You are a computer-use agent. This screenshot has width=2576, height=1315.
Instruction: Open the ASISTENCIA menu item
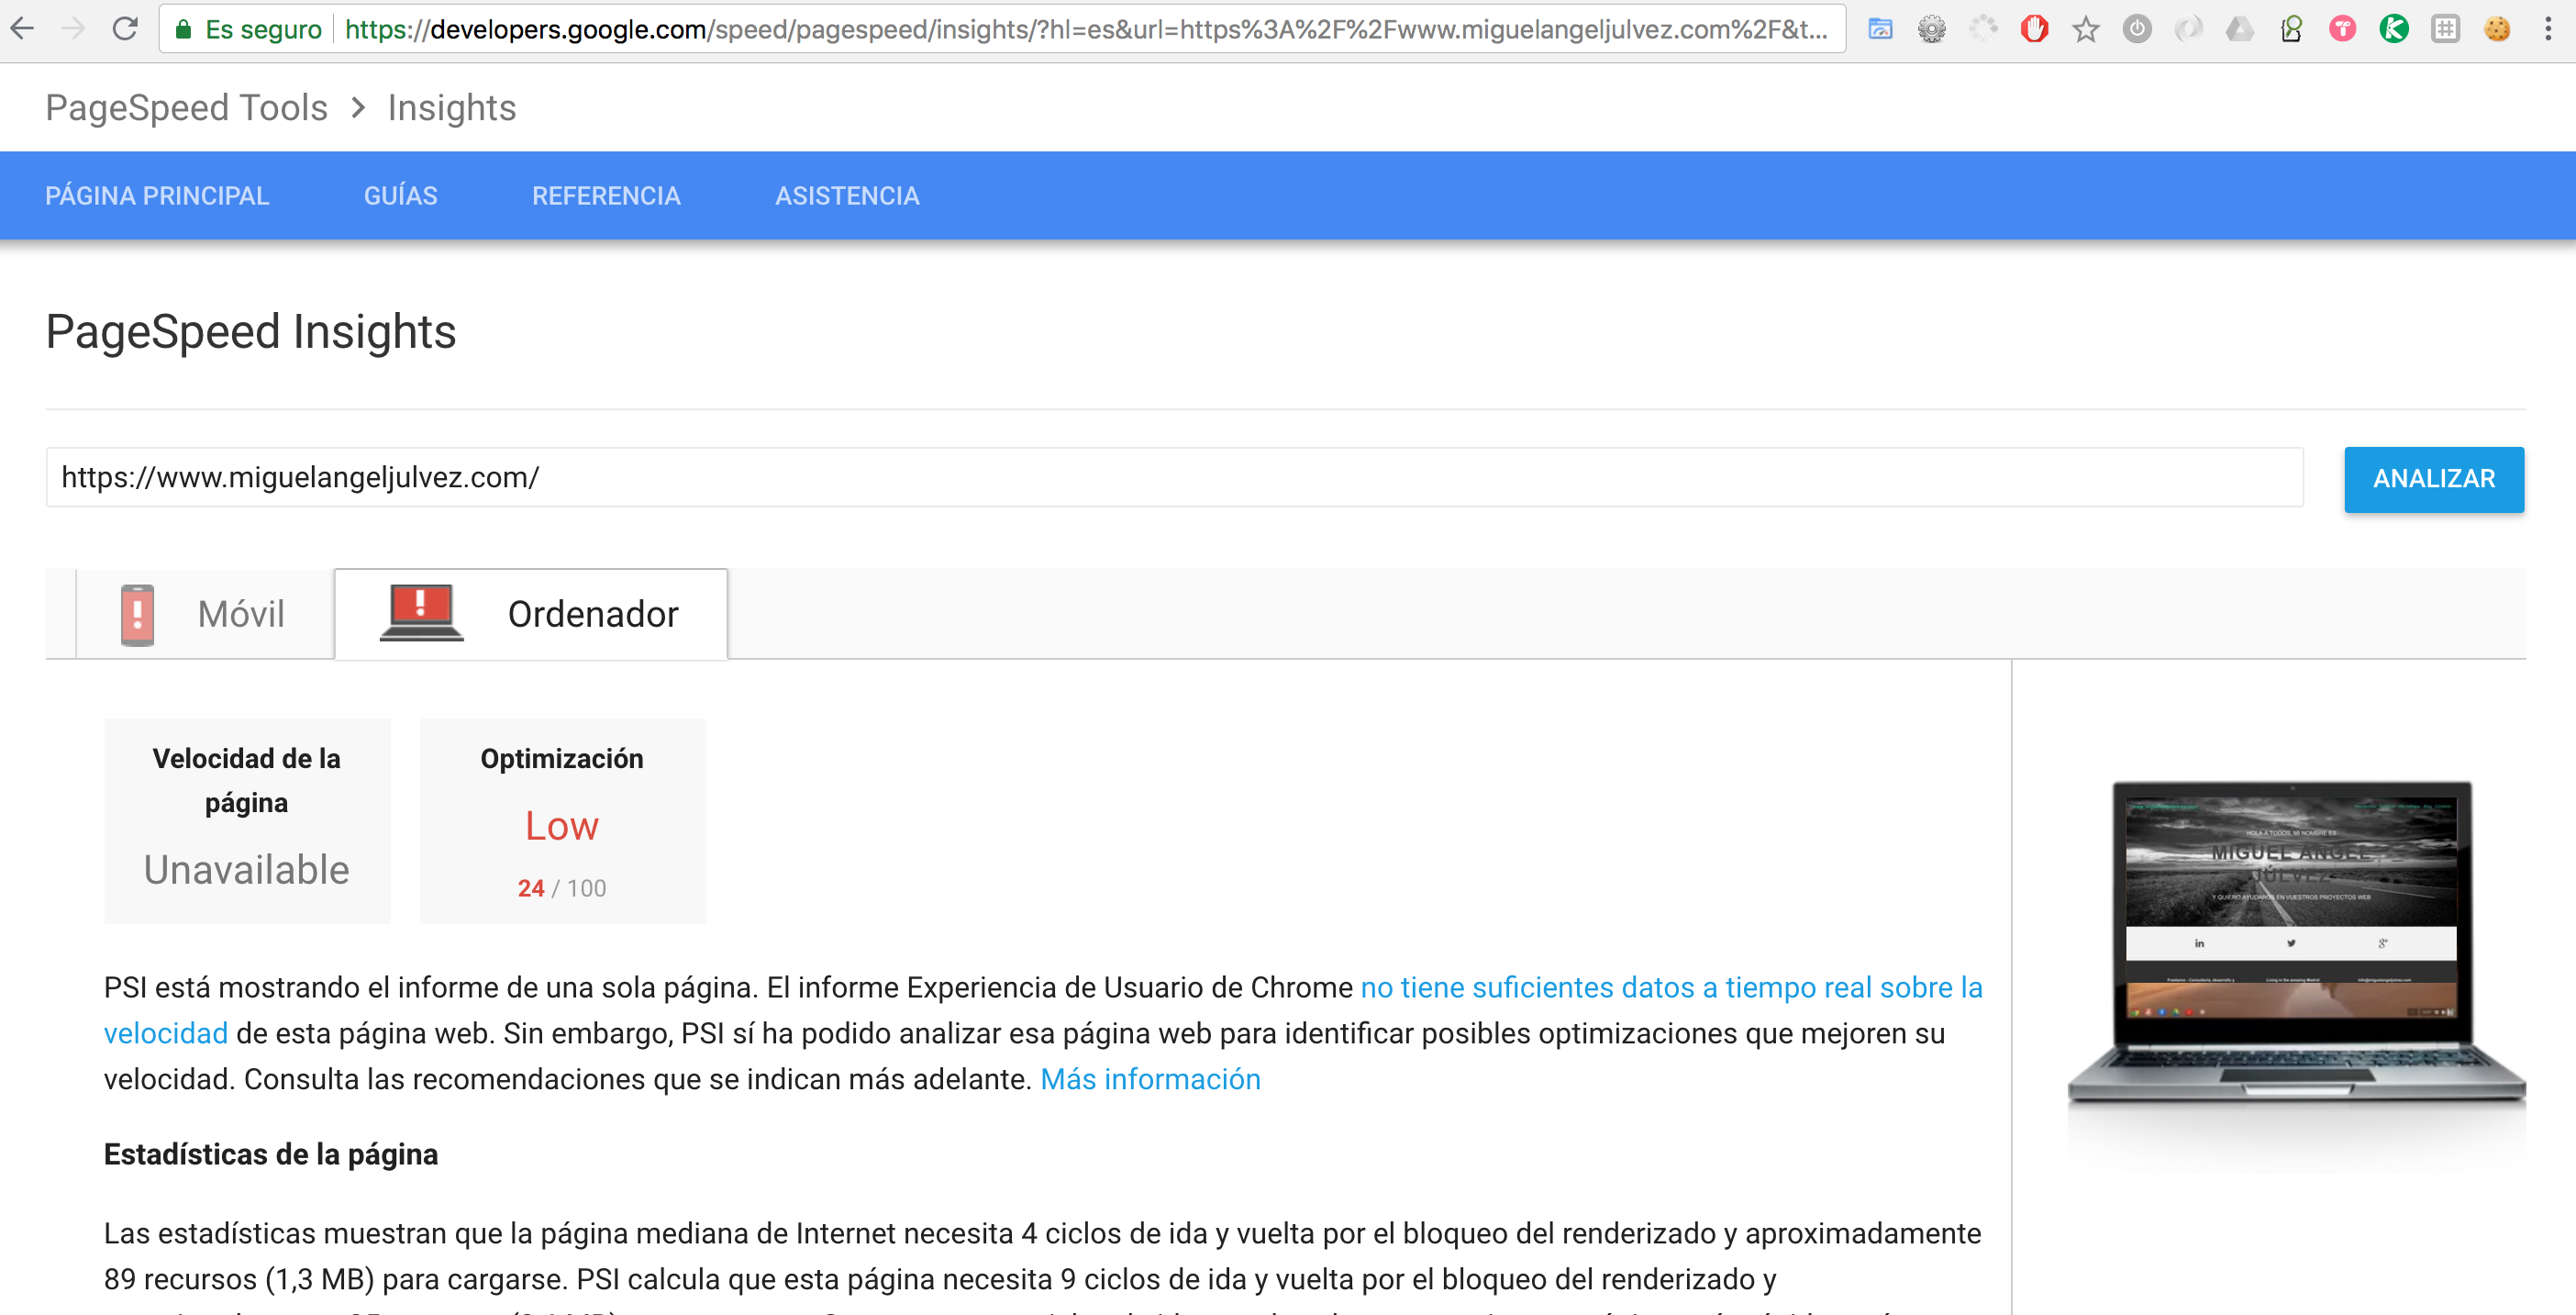[847, 195]
